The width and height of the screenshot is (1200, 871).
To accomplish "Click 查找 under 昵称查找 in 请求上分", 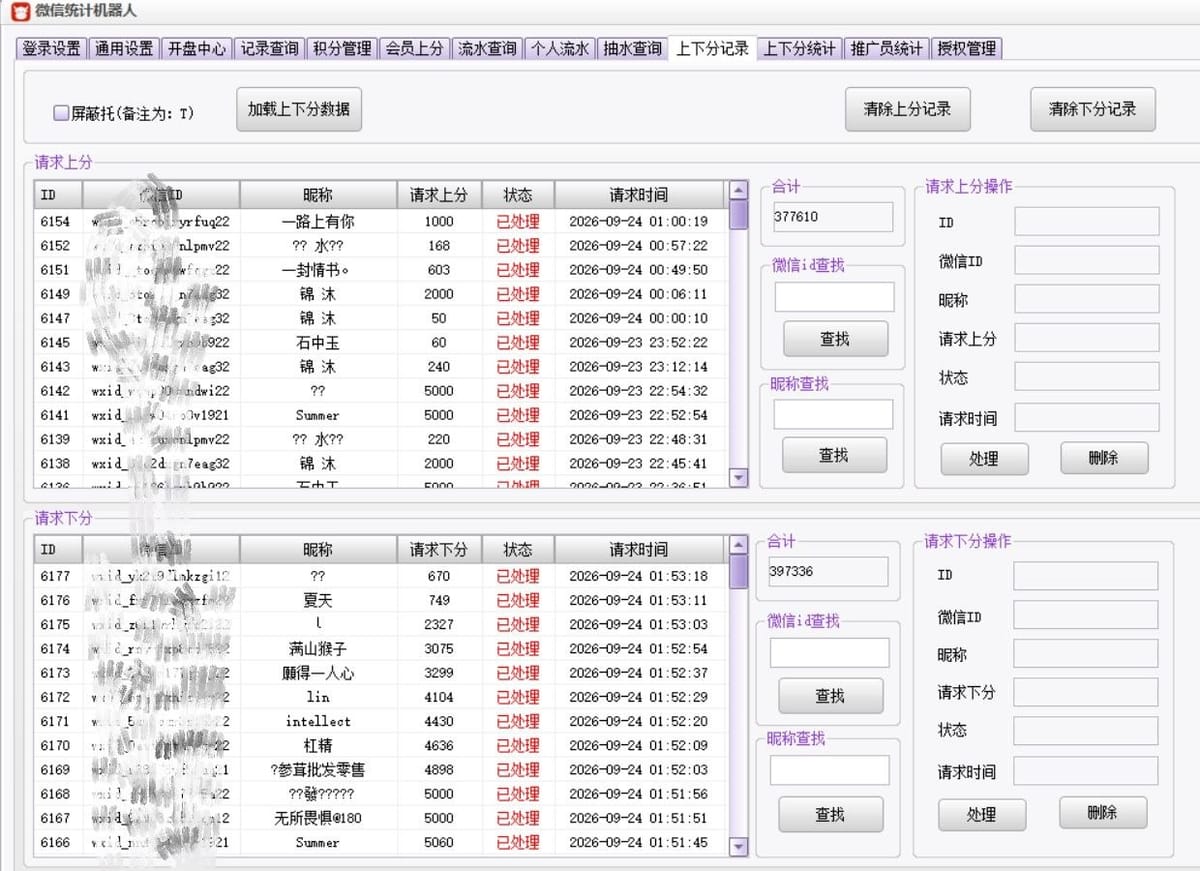I will point(834,455).
